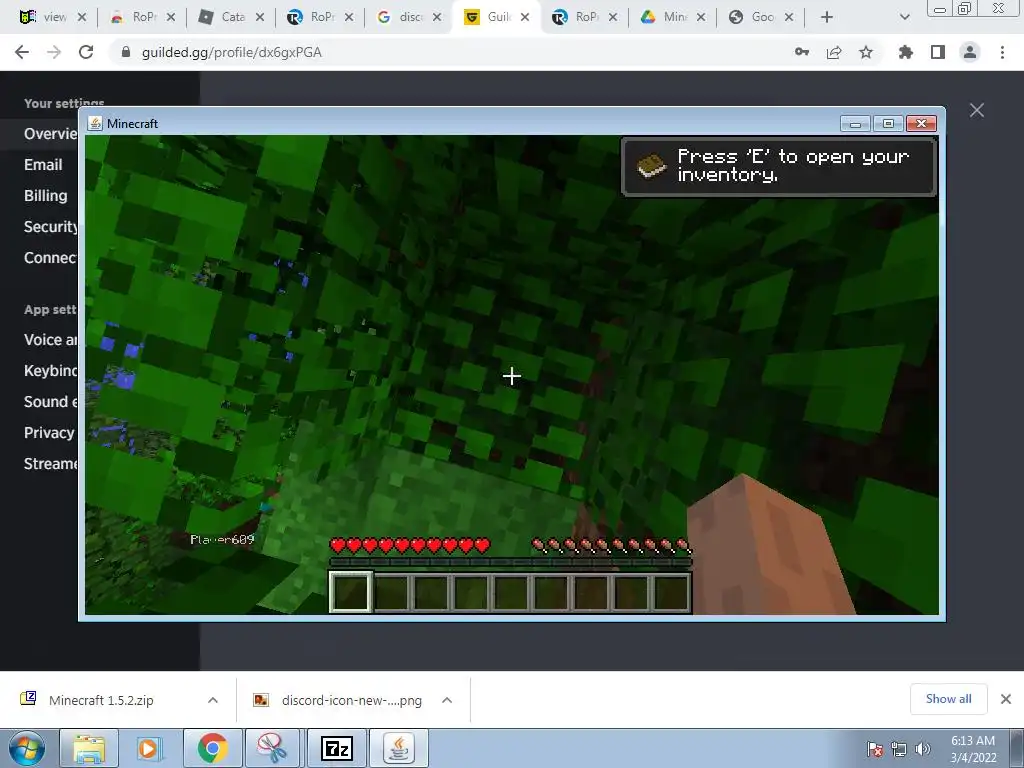
Task: Close the Guilded settings overlay X
Action: [x=977, y=110]
